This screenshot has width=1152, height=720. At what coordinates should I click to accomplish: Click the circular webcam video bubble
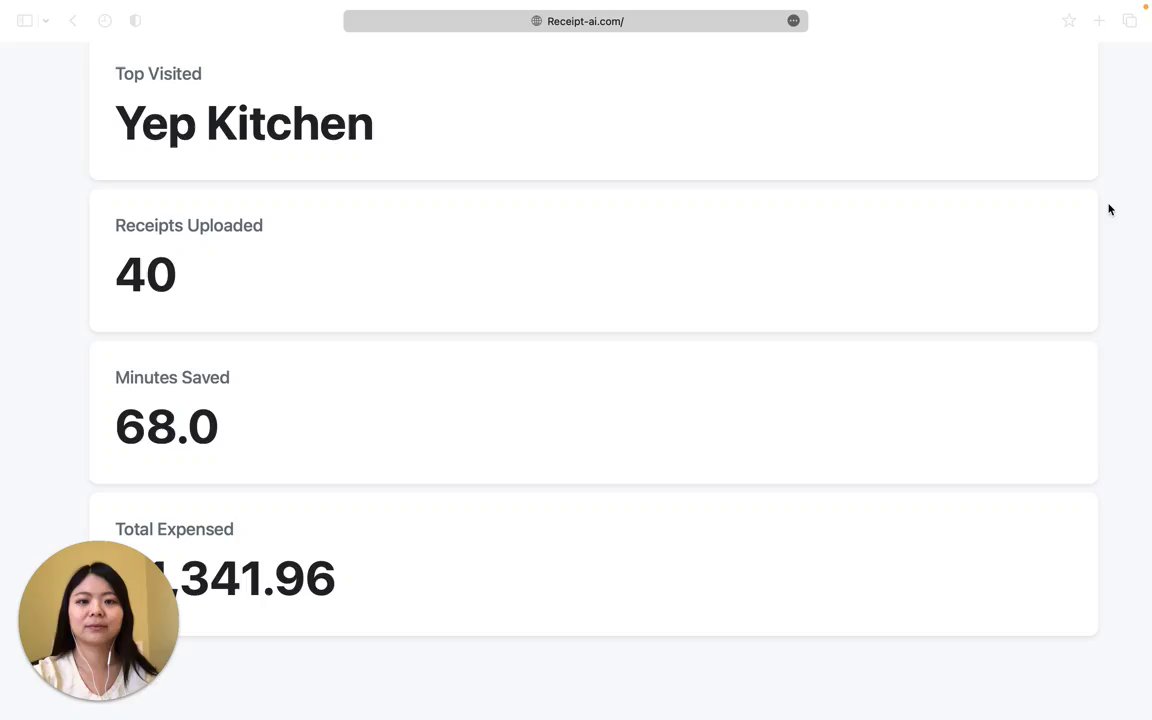point(98,620)
